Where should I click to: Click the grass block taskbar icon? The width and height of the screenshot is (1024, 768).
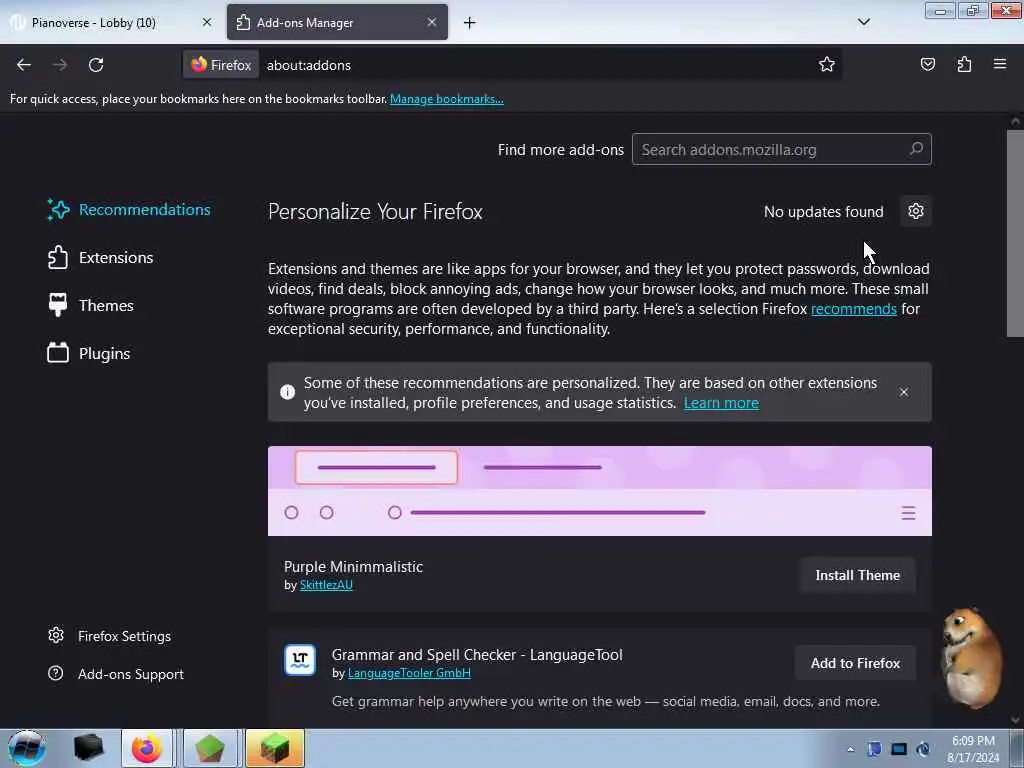(275, 748)
